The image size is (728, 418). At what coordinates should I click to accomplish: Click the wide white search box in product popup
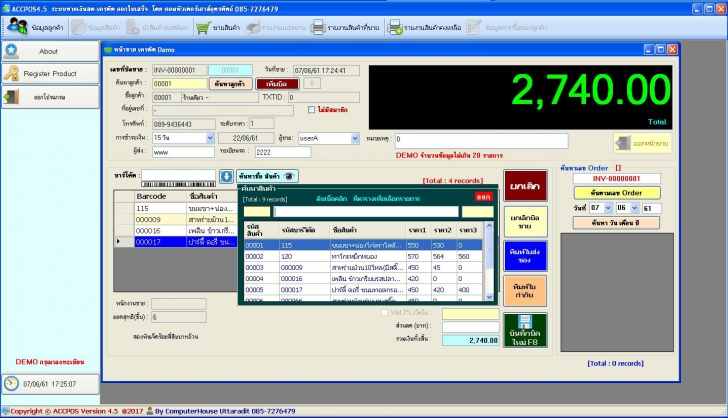[366, 212]
